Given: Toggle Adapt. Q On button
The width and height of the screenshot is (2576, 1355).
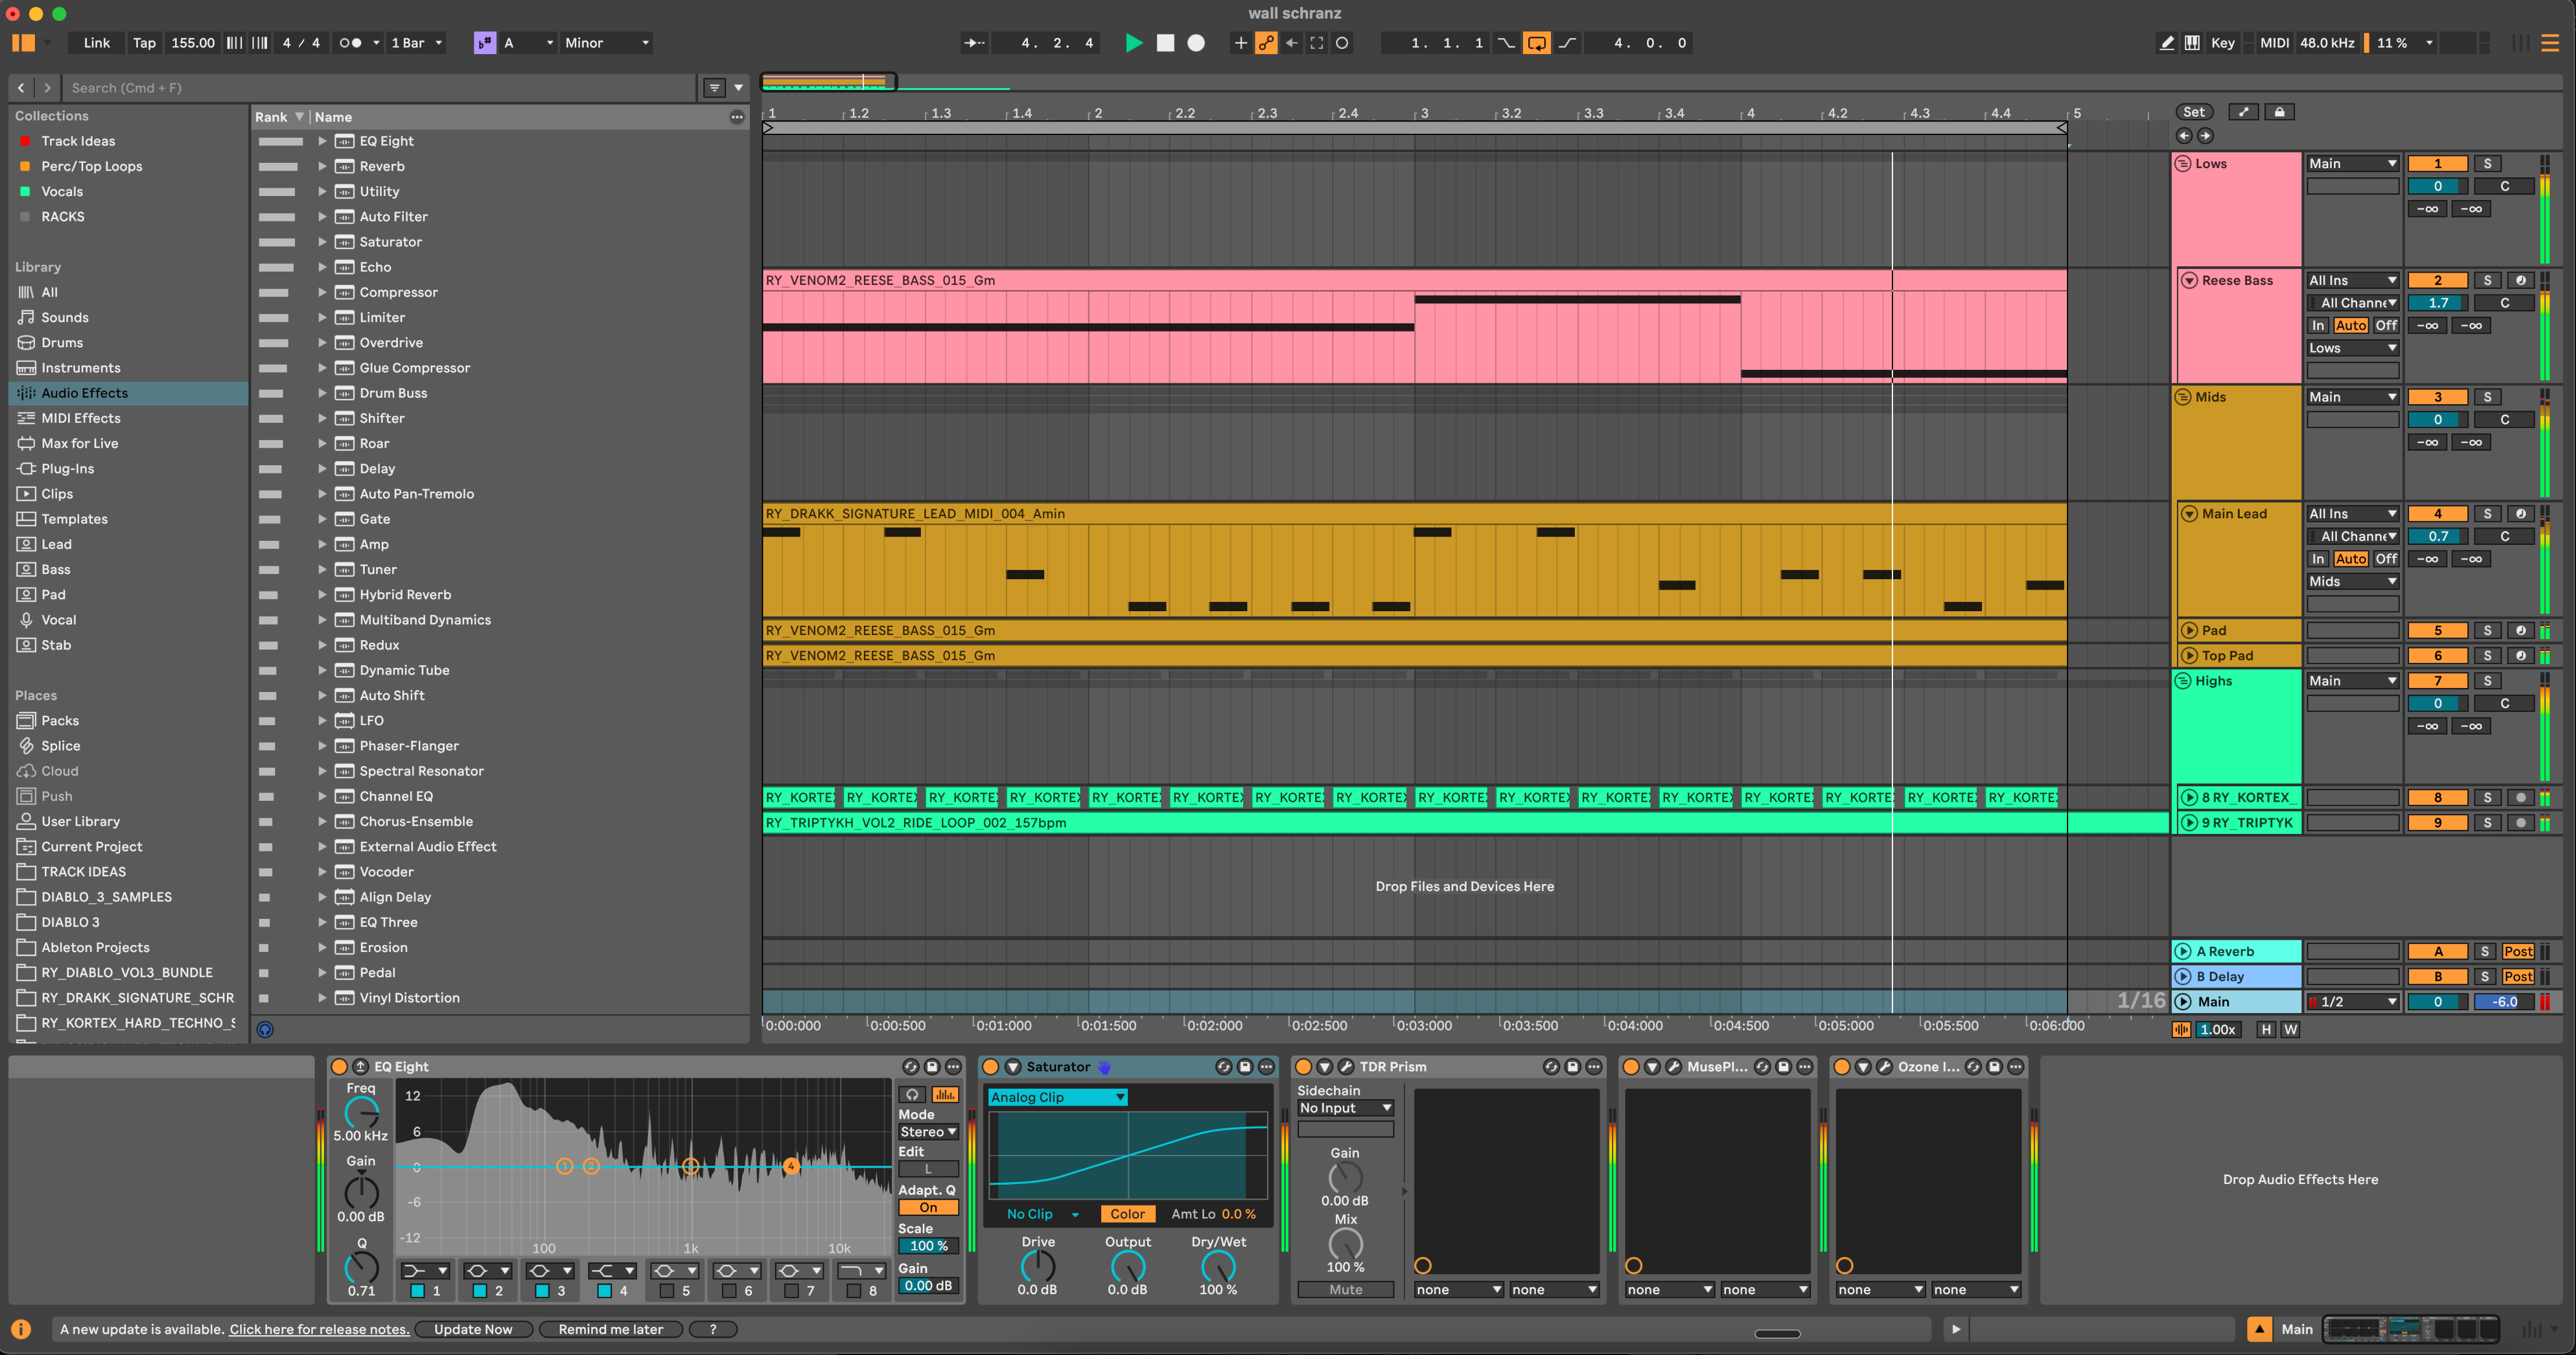Looking at the screenshot, I should click(x=928, y=1207).
